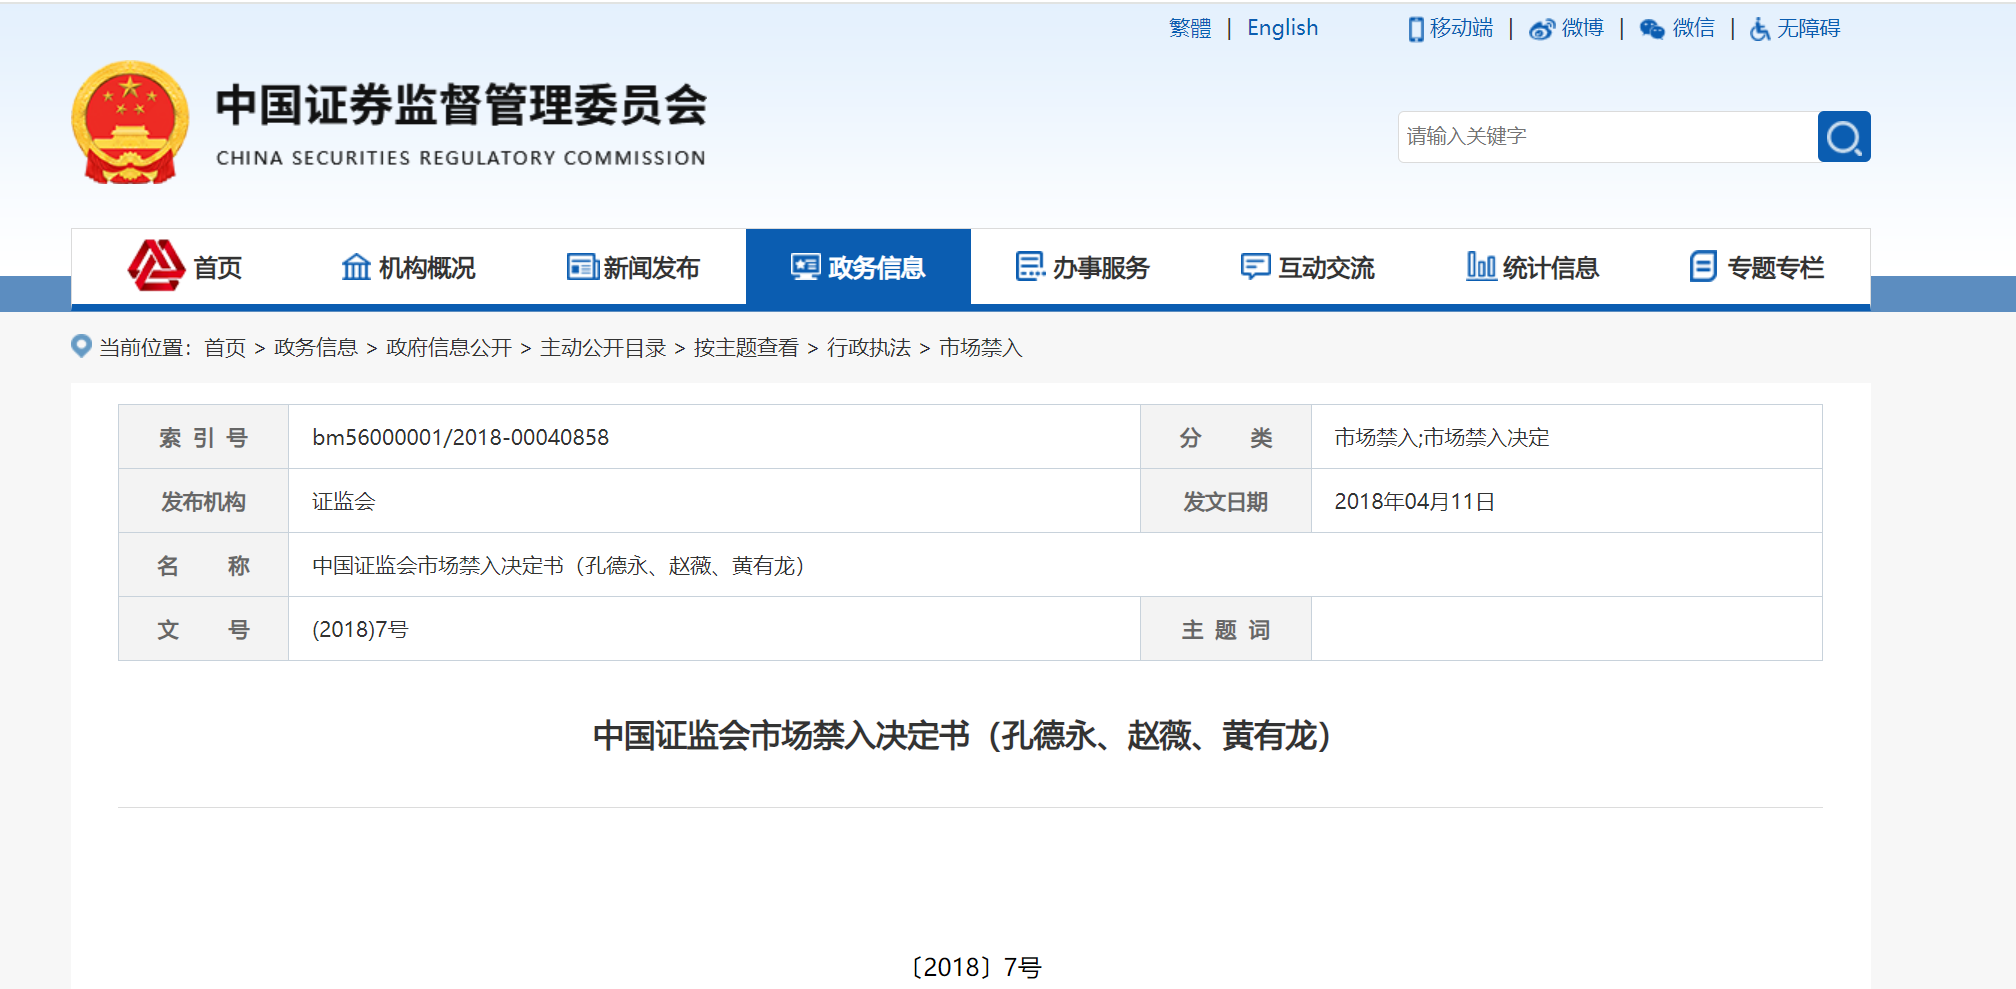
Task: Open the 统计信息 navigation tab
Action: [x=1533, y=267]
